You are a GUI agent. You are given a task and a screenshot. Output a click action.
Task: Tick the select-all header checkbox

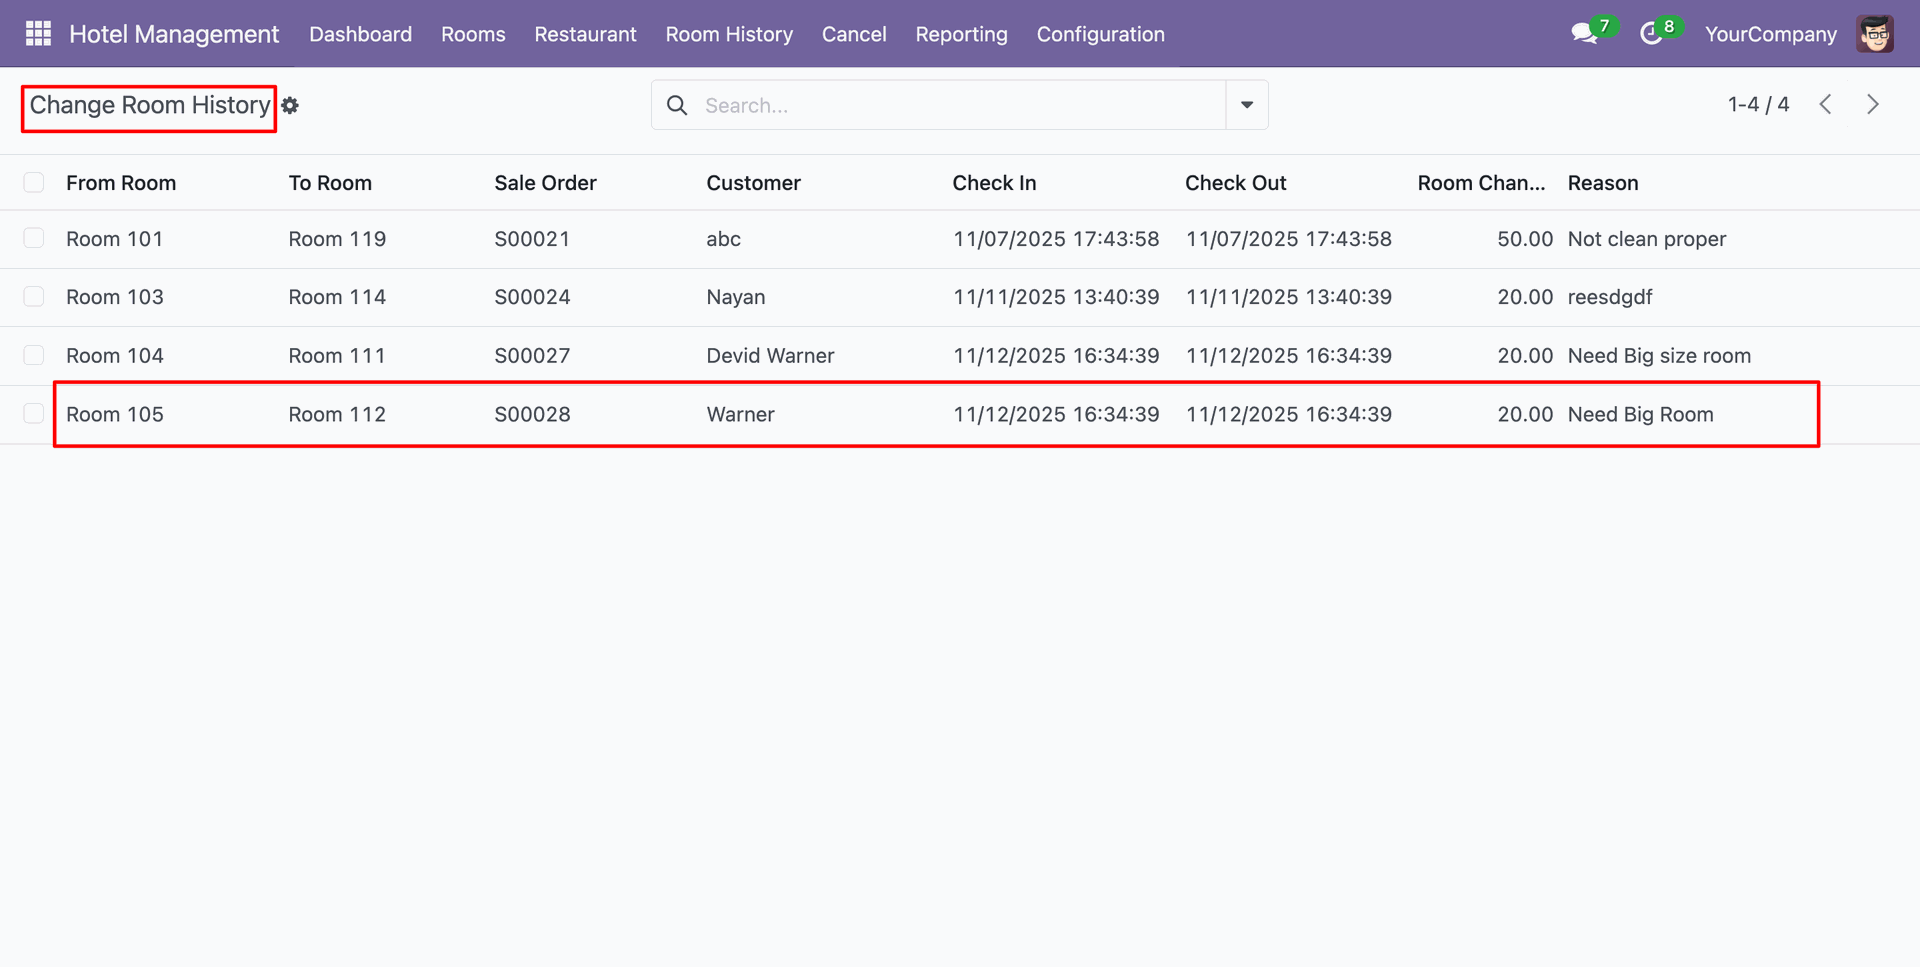tap(34, 183)
